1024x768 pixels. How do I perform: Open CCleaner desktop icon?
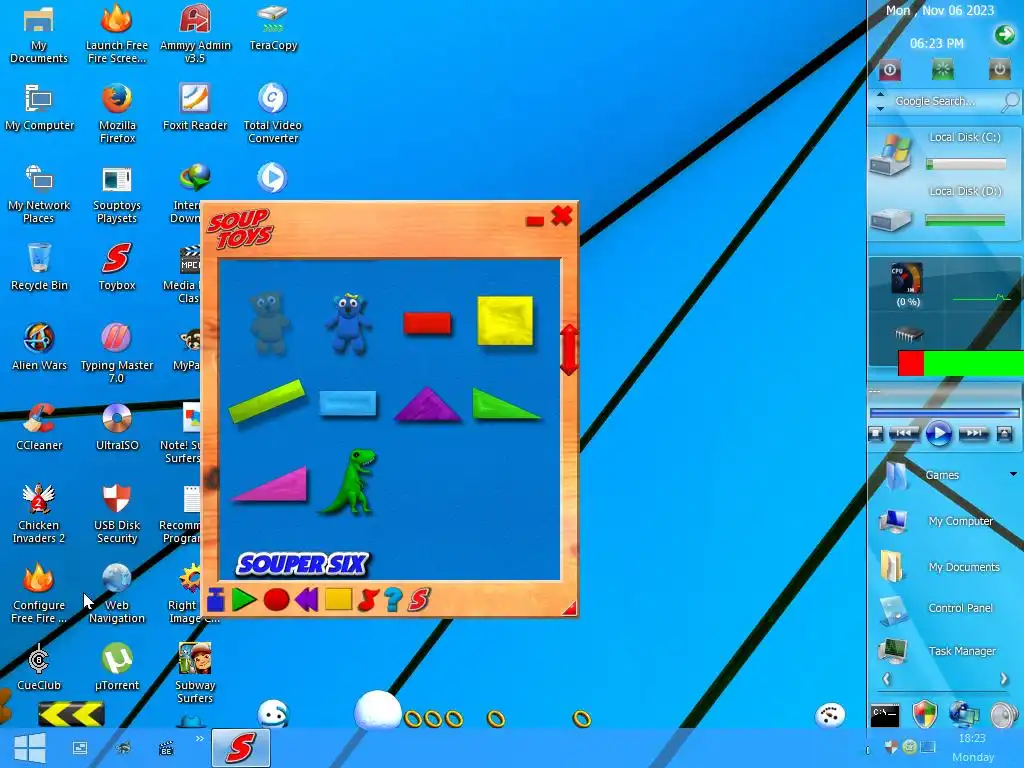coord(39,426)
